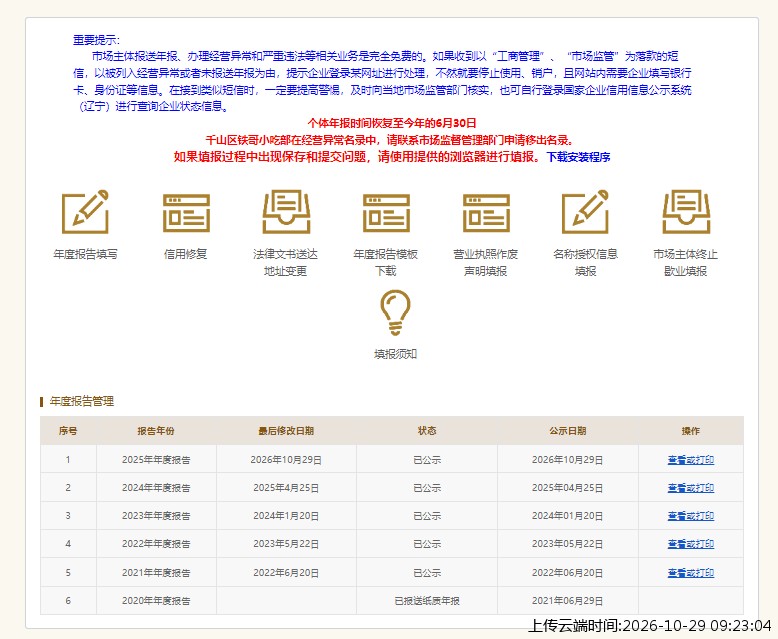Select the 2020年年度报告 cell
Image resolution: width=778 pixels, height=639 pixels.
tap(156, 601)
